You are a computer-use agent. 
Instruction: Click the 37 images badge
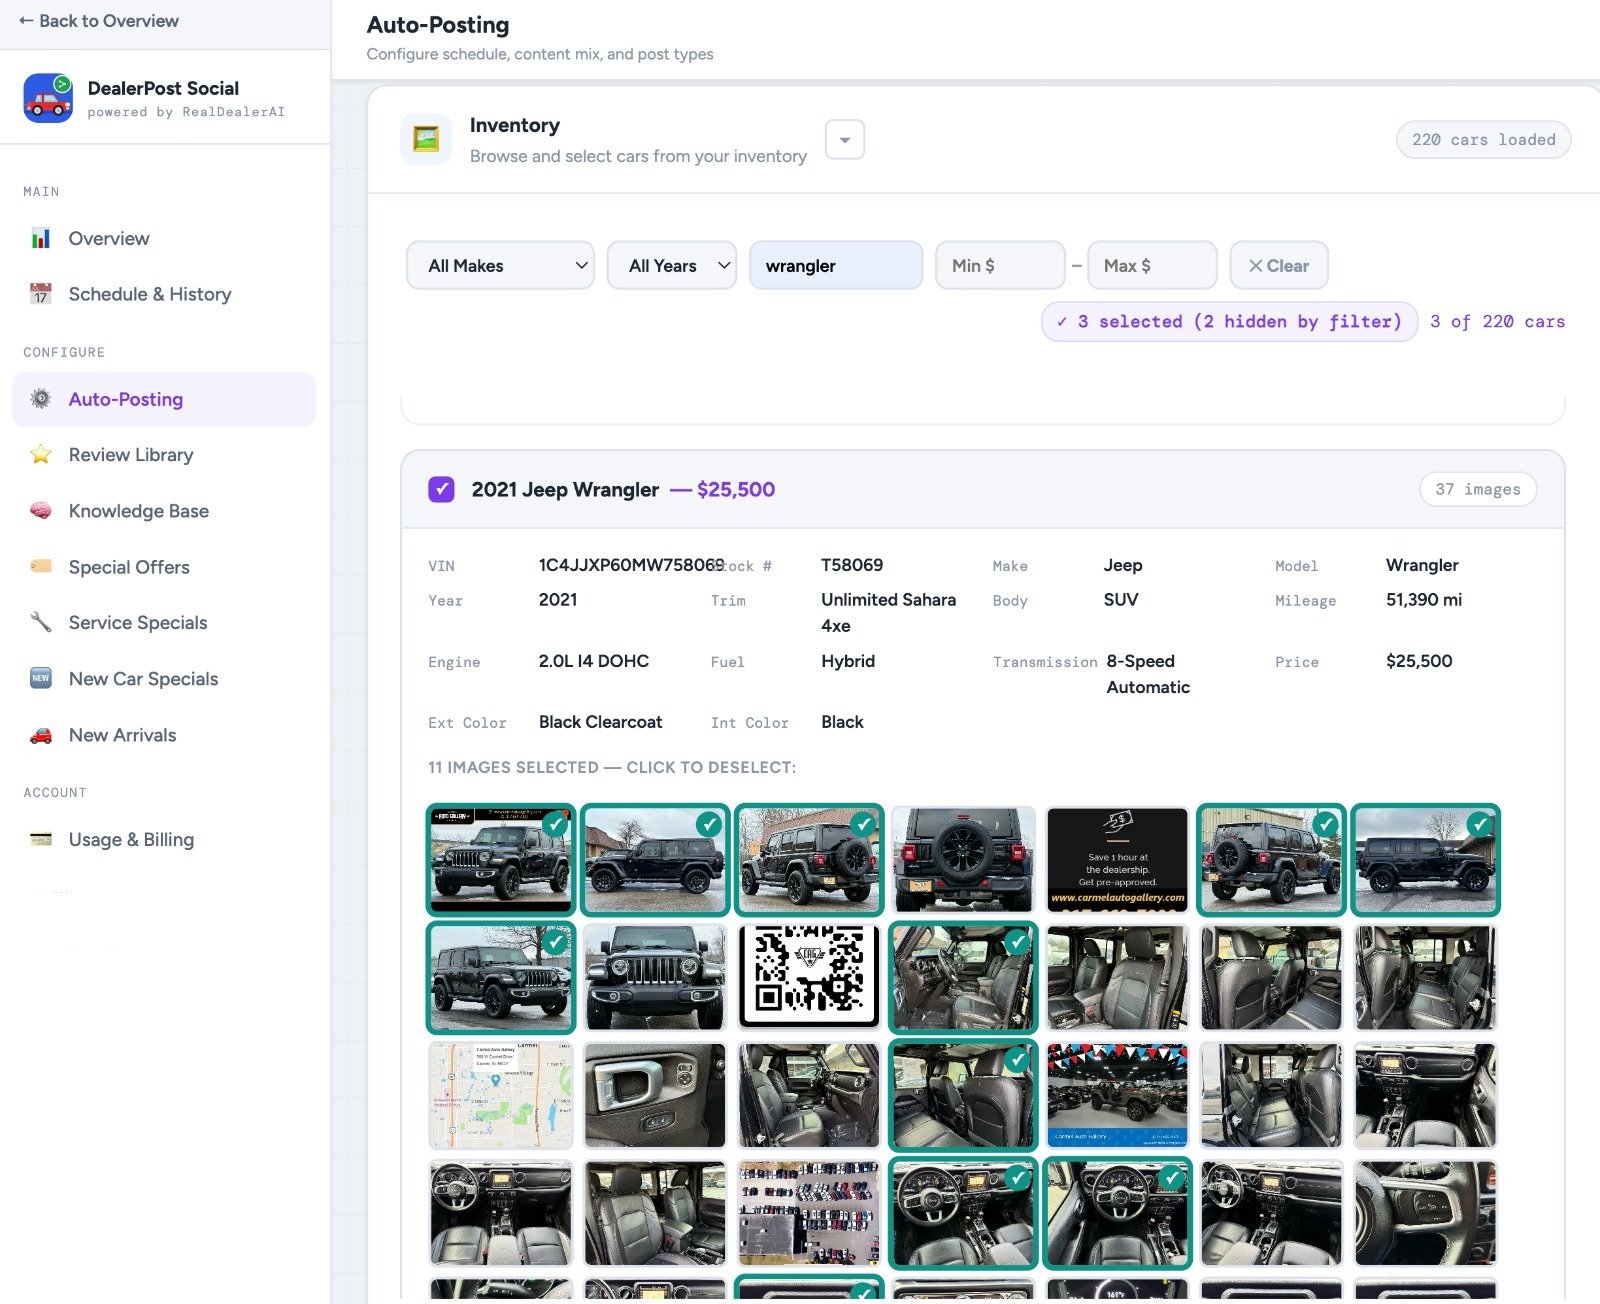1478,489
